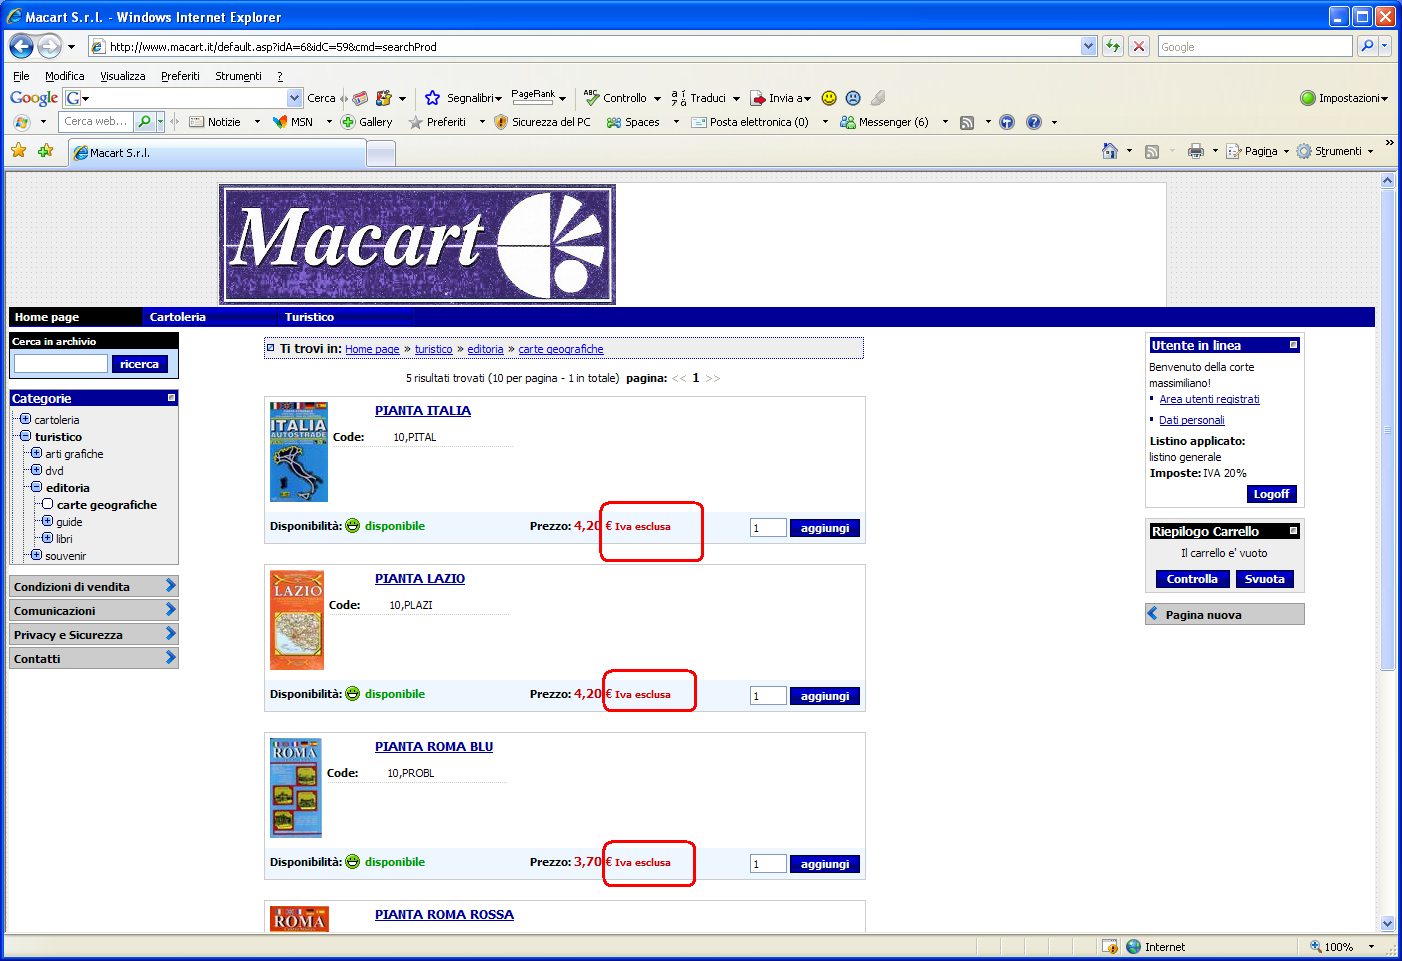Click Traduci on the Google toolbar

coord(705,98)
